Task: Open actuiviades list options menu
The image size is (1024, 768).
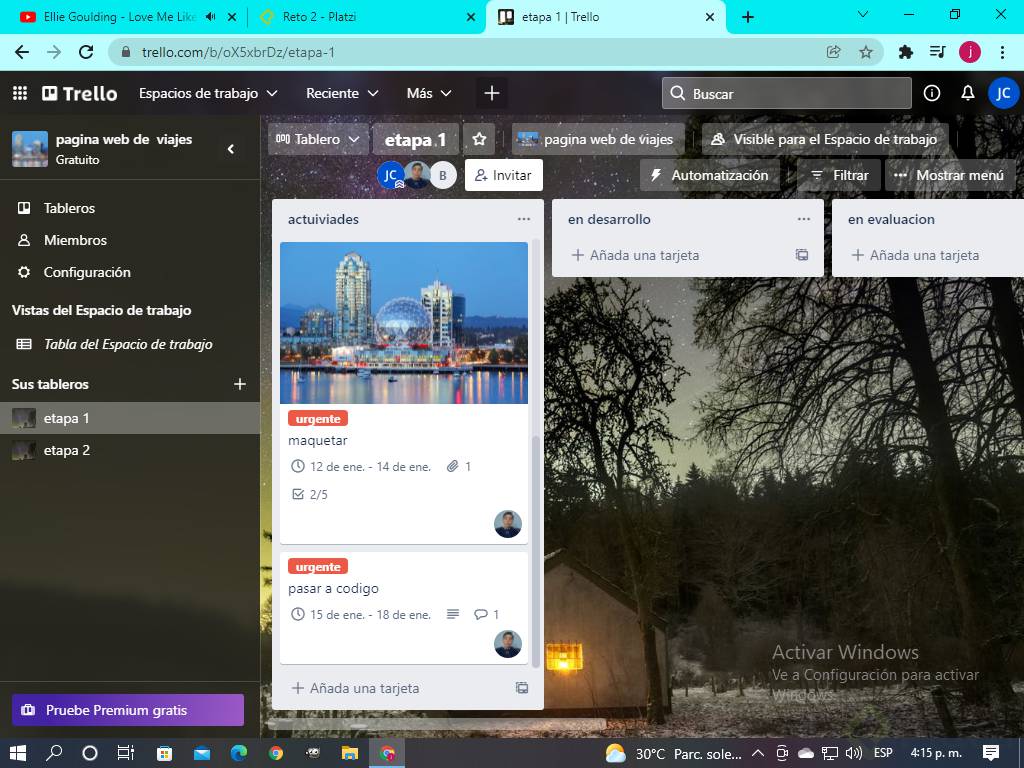Action: 524,219
